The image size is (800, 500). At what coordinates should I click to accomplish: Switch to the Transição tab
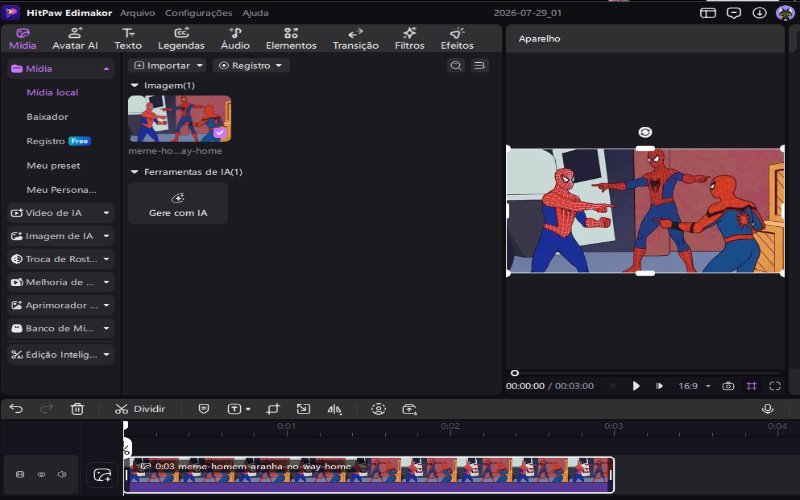356,39
